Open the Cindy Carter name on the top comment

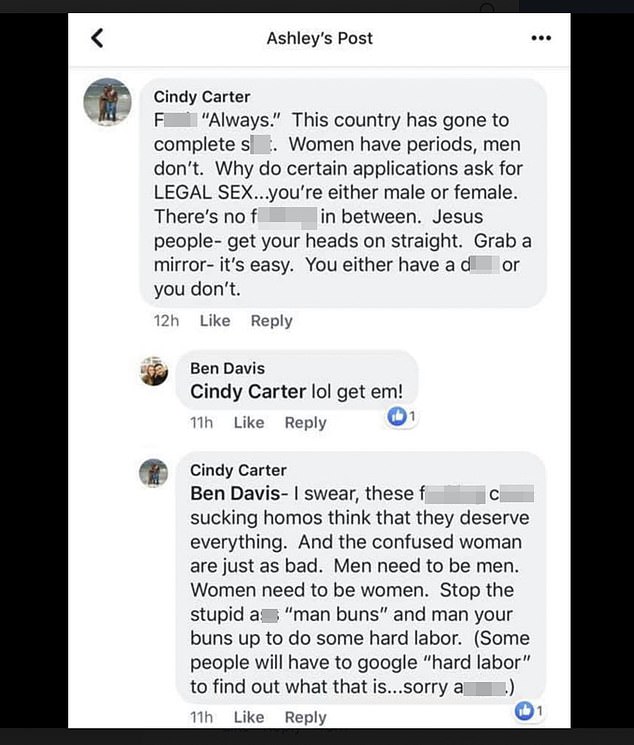pyautogui.click(x=201, y=97)
